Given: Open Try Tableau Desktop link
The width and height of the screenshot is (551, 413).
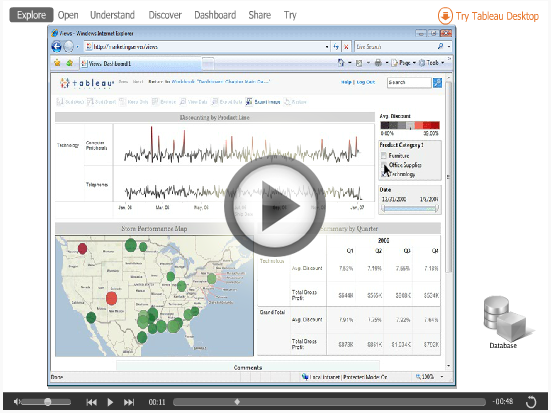Looking at the screenshot, I should (x=497, y=16).
